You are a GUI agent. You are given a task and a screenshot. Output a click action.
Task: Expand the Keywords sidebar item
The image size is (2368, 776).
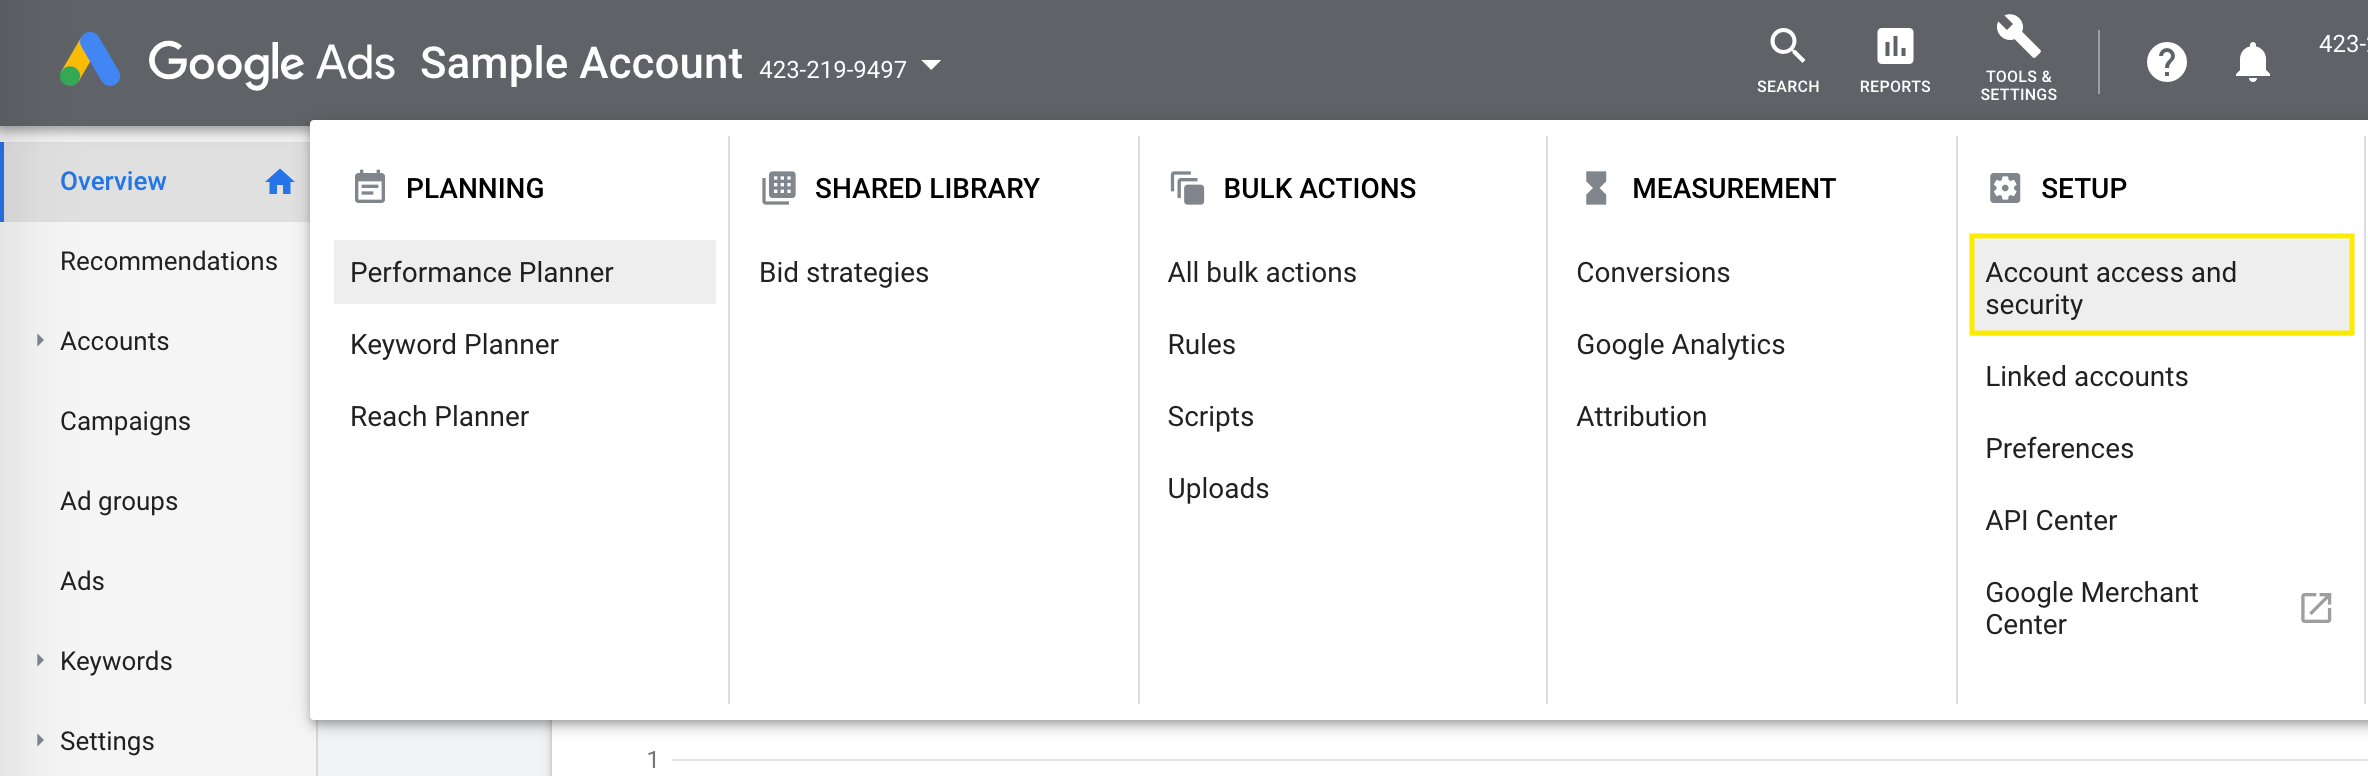click(x=40, y=660)
